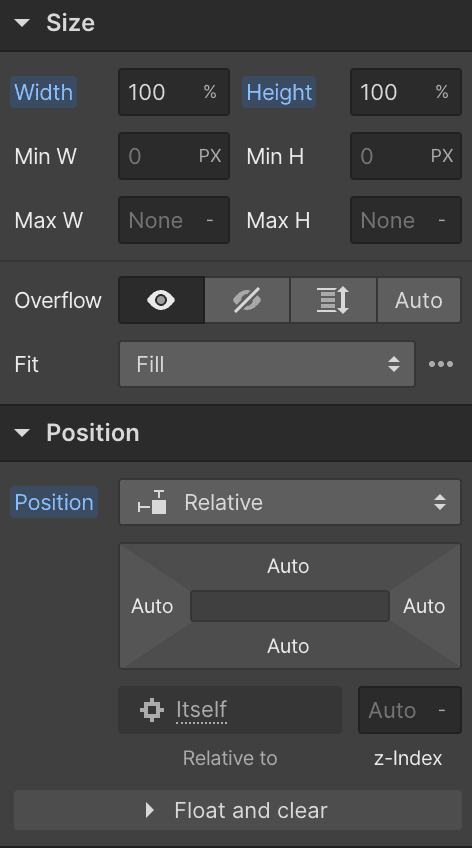Viewport: 472px width, 848px height.
Task: Collapse the Size section
Action: pyautogui.click(x=22, y=23)
